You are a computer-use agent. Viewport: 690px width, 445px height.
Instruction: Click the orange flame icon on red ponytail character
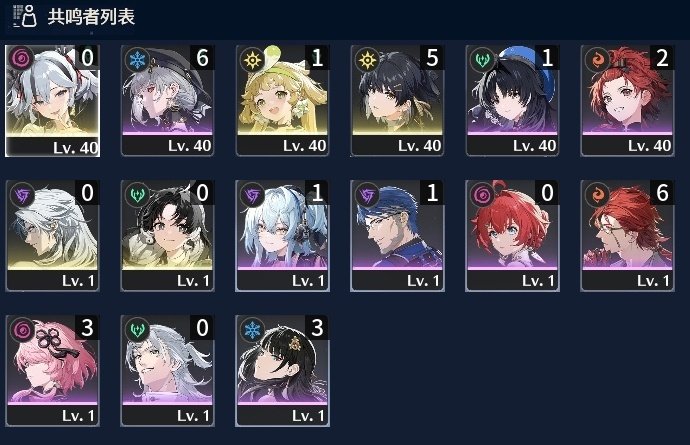point(598,59)
